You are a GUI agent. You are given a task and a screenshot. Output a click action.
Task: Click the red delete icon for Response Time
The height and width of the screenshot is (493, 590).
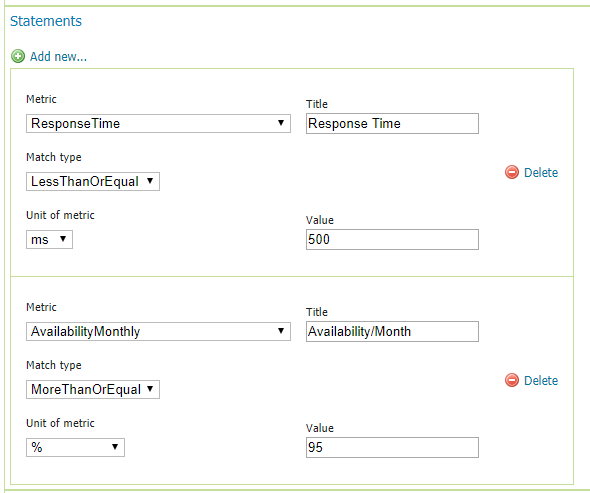(x=512, y=172)
